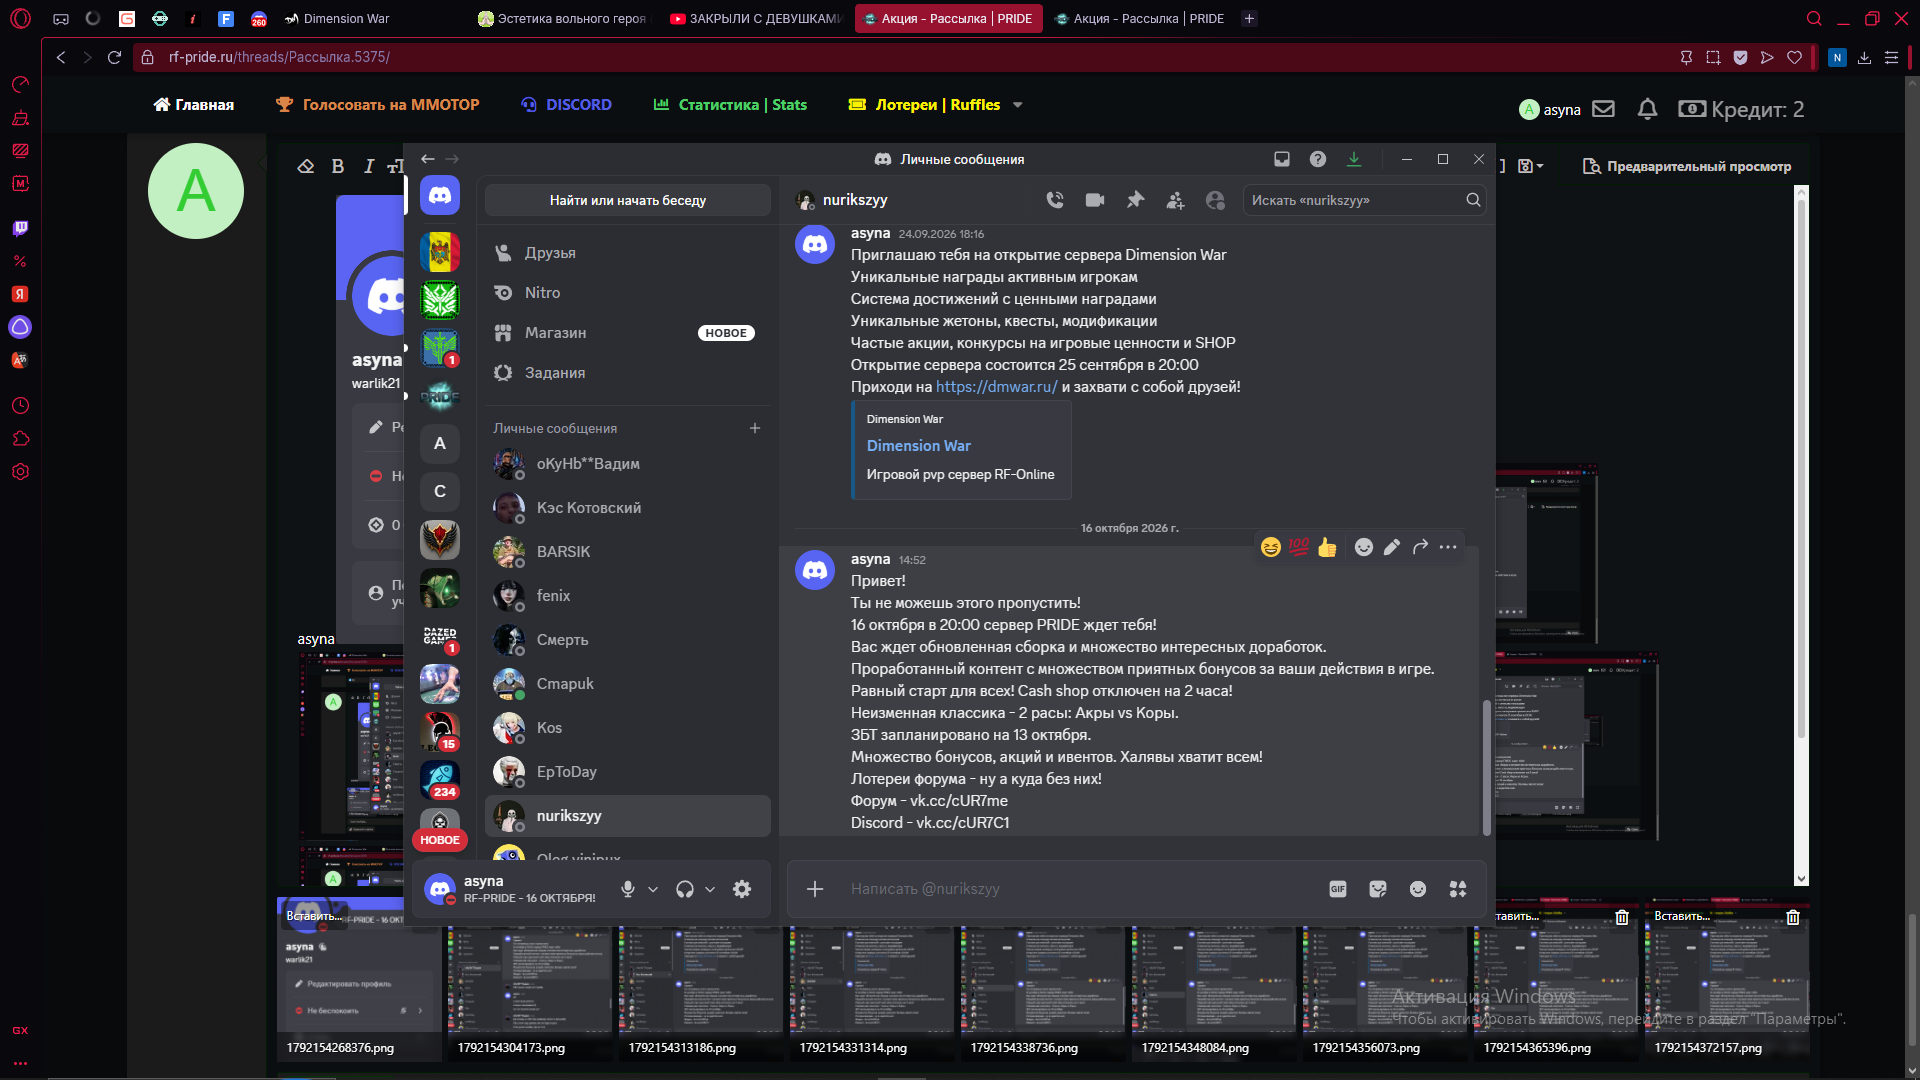Deafen Discord with the headphones button
Viewport: 1920px width, 1080px height.
(685, 889)
